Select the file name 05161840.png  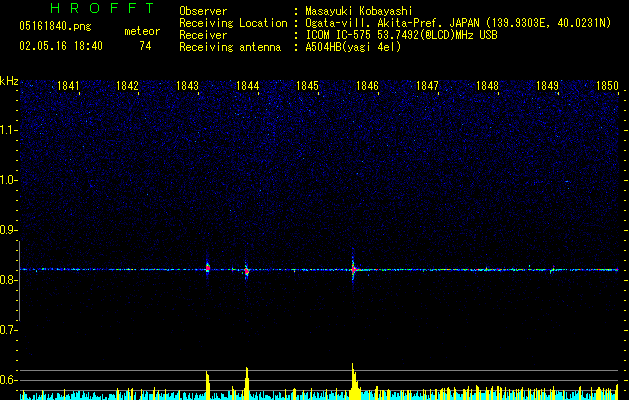point(55,27)
